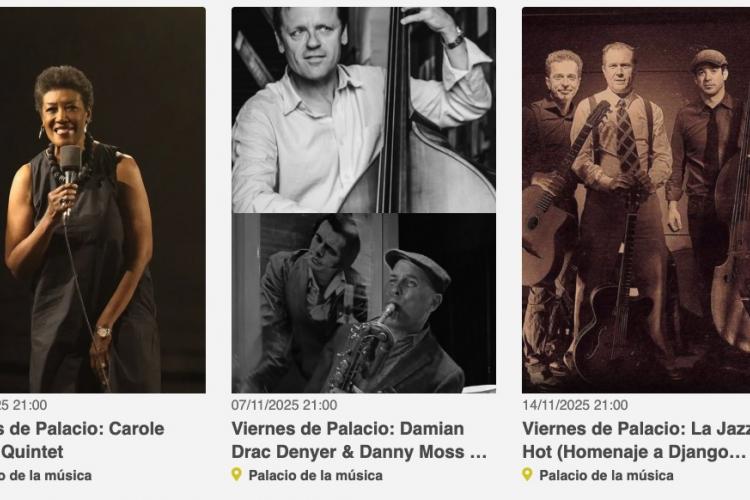Click the partial date ending 25 21:00
Screen dimensions: 750x500
click(23, 405)
